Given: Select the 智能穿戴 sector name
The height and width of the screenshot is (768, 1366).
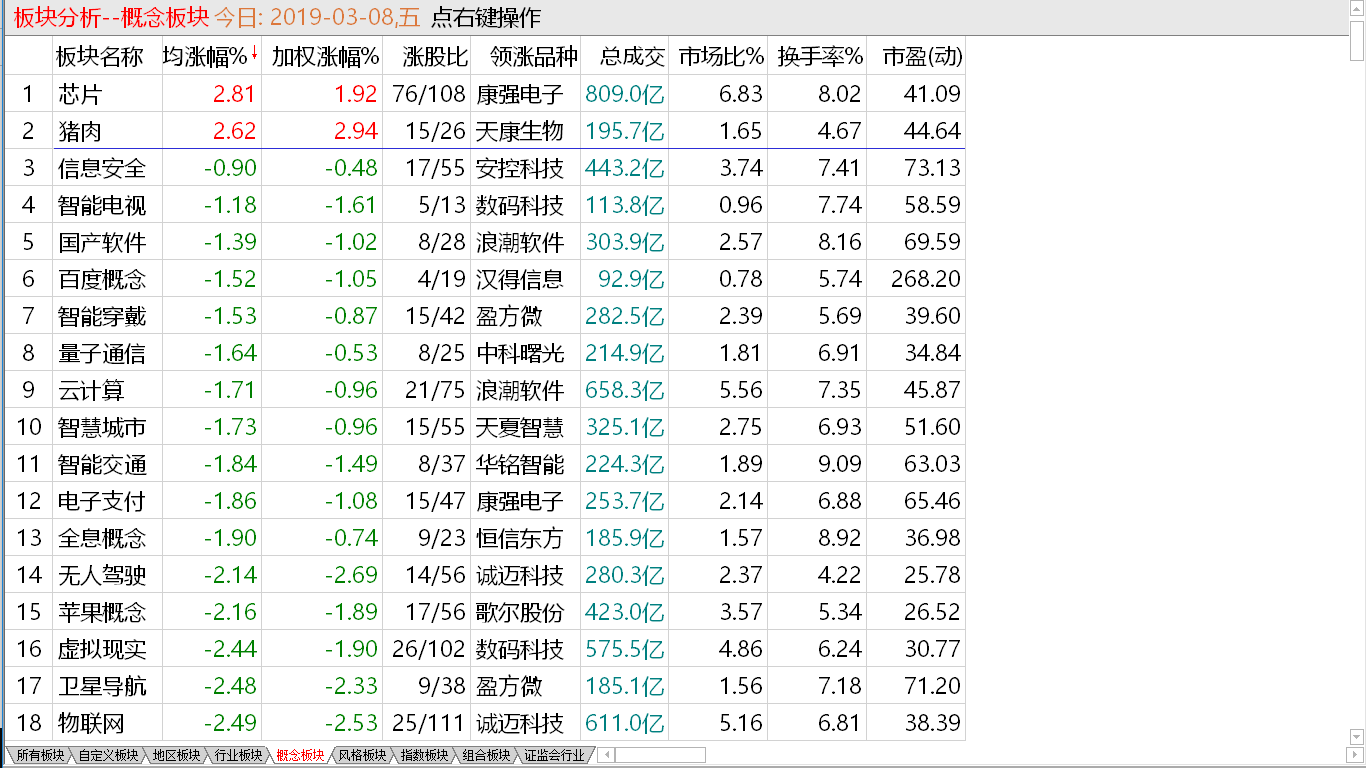Looking at the screenshot, I should [x=102, y=316].
